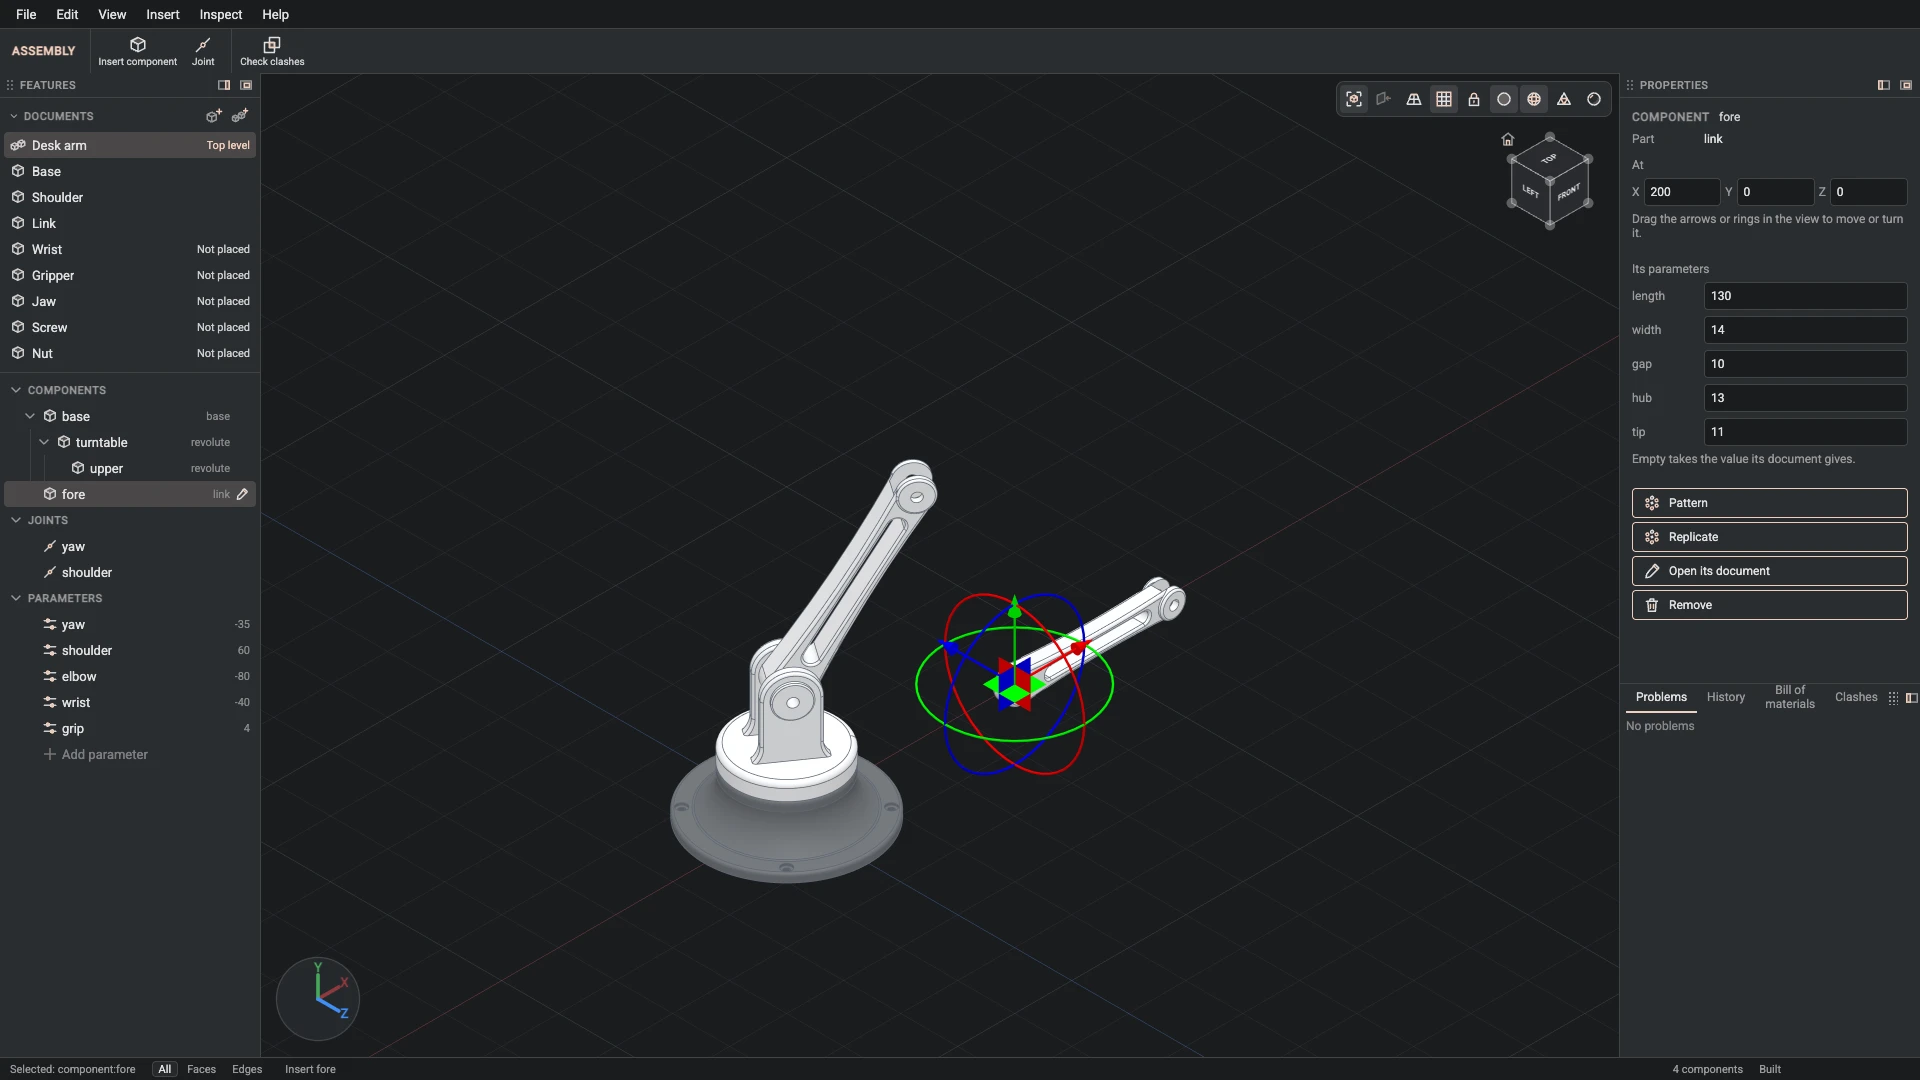
Task: Click the fit-view frame icon in the viewport toolbar
Action: (1354, 99)
